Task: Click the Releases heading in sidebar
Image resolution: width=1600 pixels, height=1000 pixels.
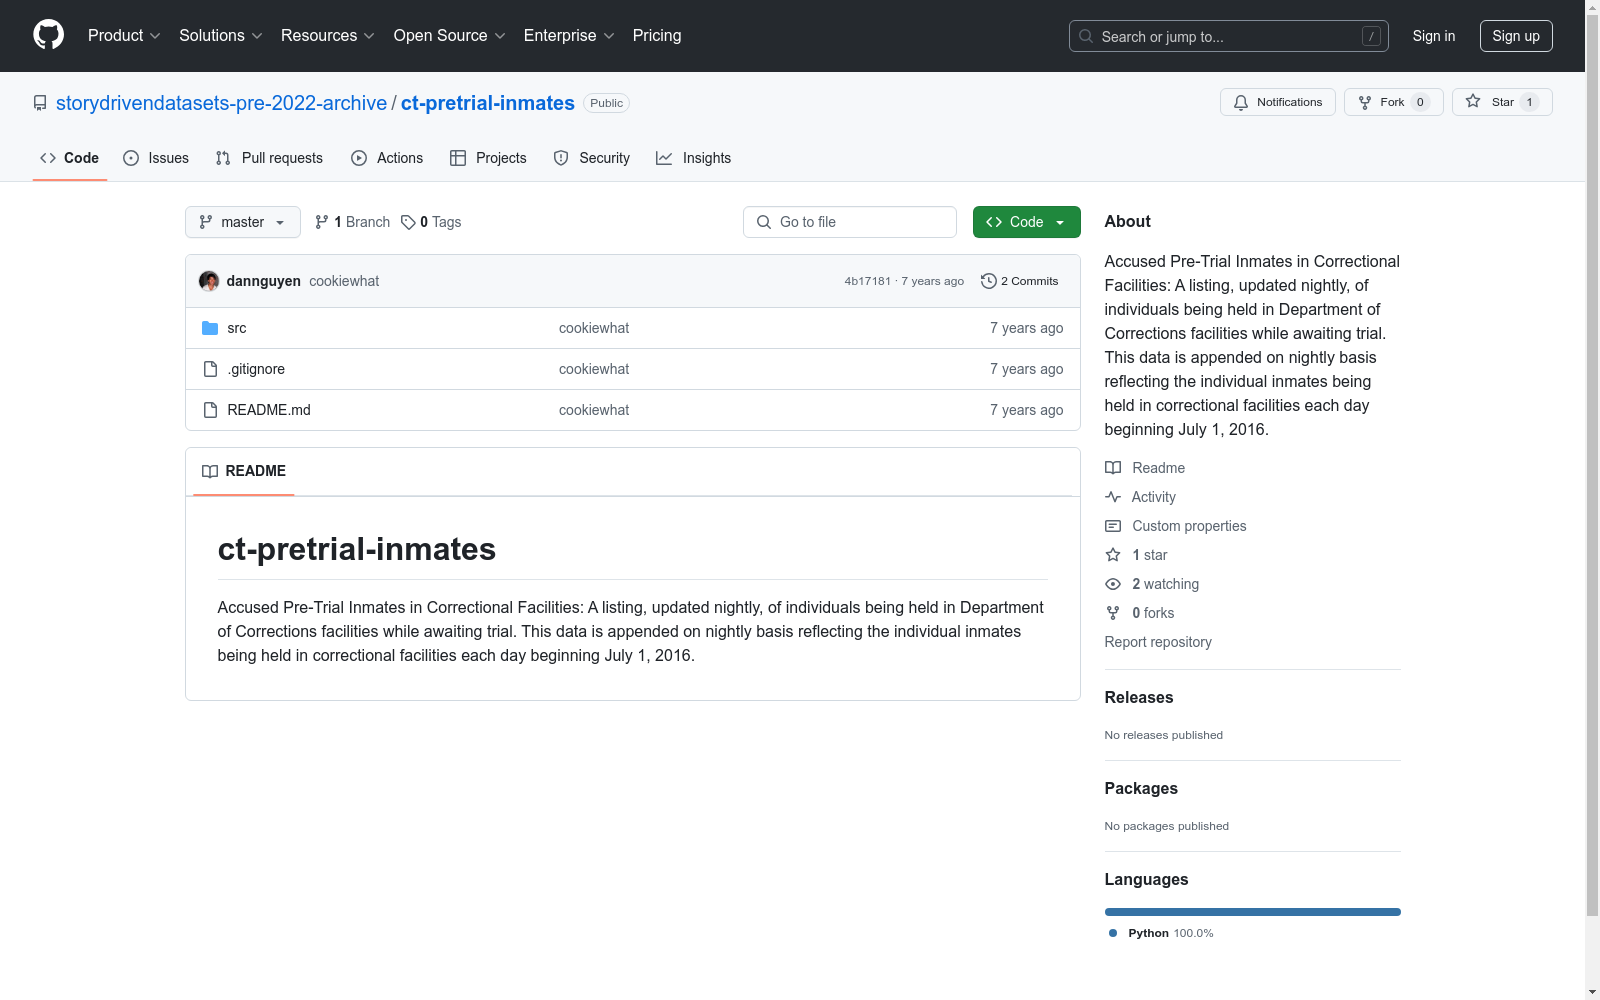Action: coord(1139,698)
